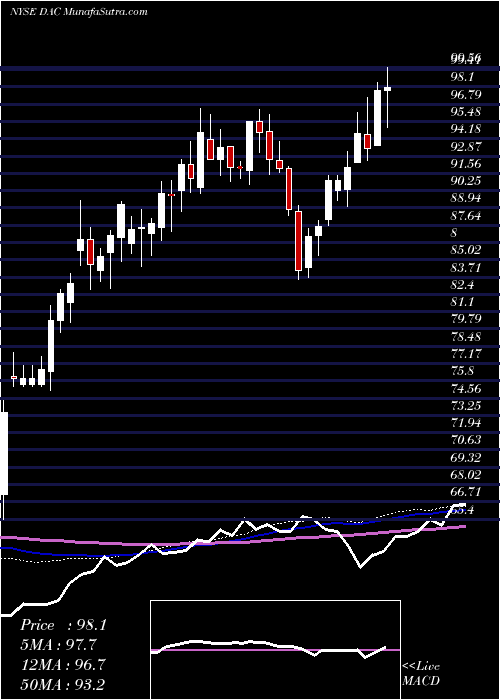Select the 94.18 price level label

pos(466,129)
